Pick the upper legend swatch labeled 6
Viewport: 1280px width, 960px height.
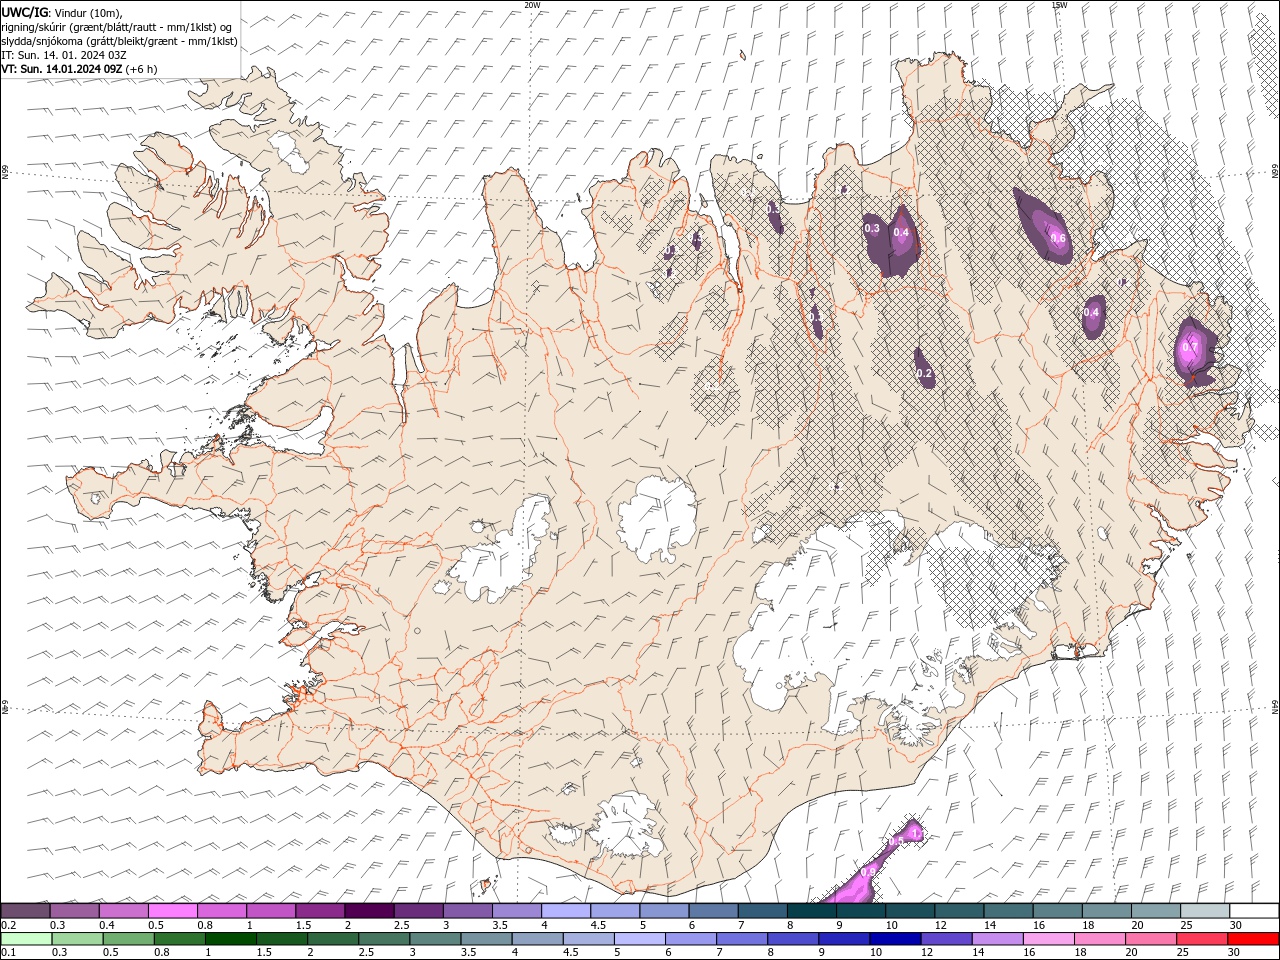coord(713,911)
